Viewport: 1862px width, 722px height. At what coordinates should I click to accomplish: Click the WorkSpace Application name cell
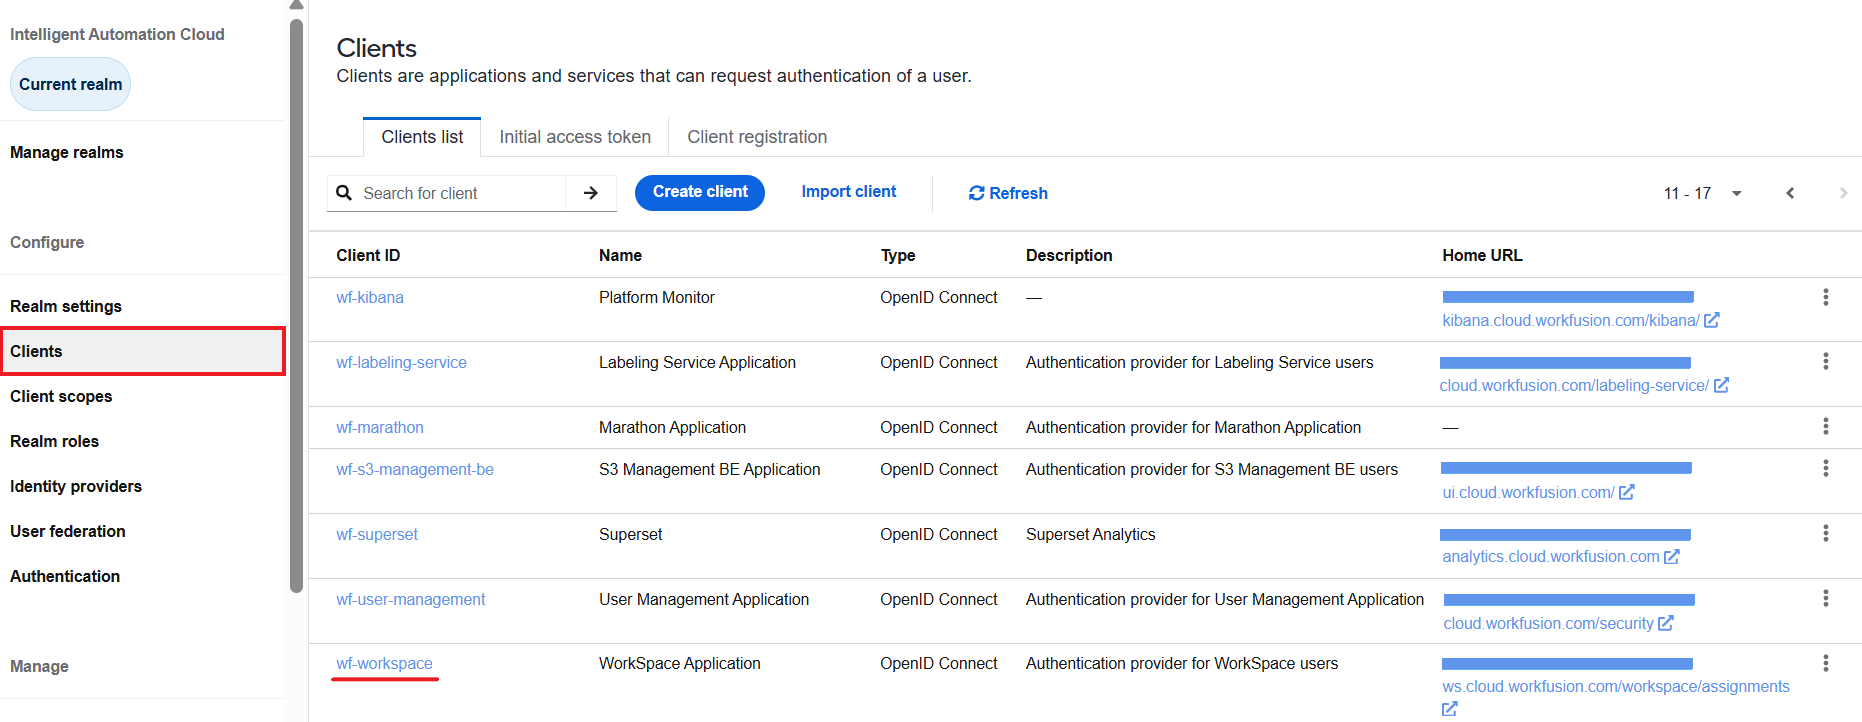tap(680, 663)
